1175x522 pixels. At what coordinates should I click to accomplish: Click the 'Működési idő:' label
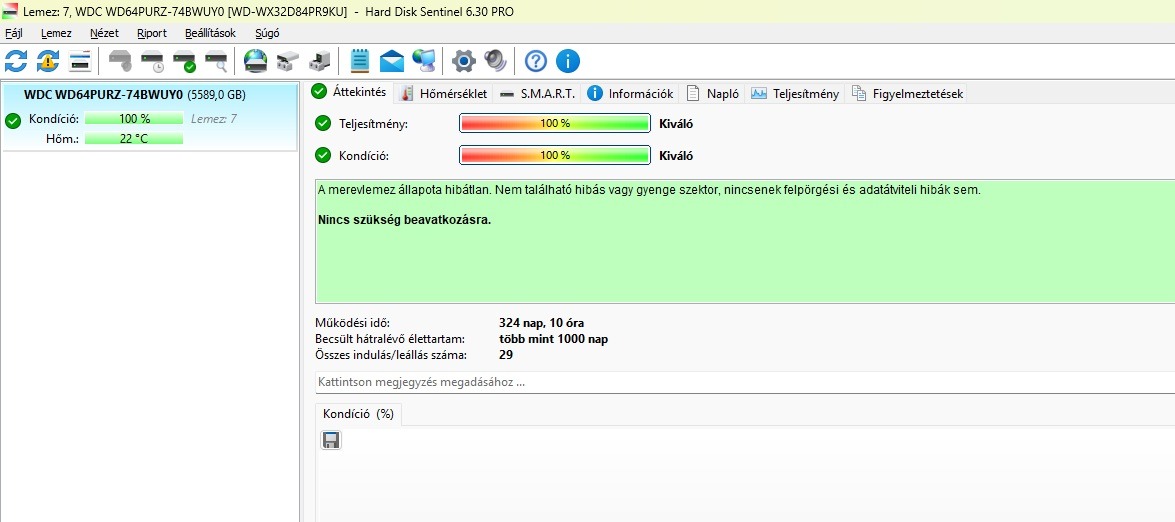tap(353, 324)
